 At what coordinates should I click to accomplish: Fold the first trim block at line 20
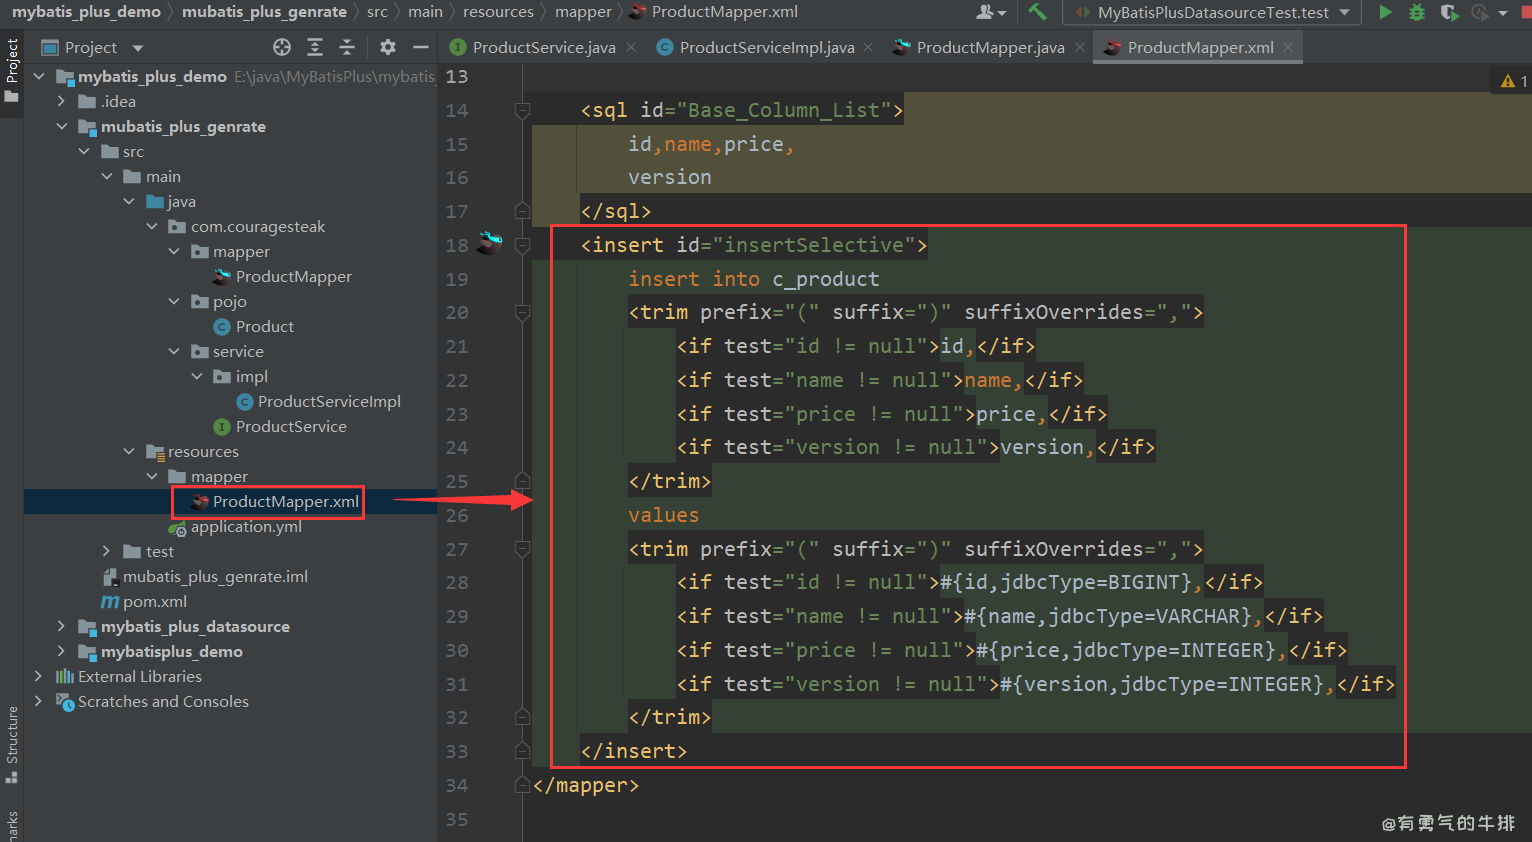[522, 313]
